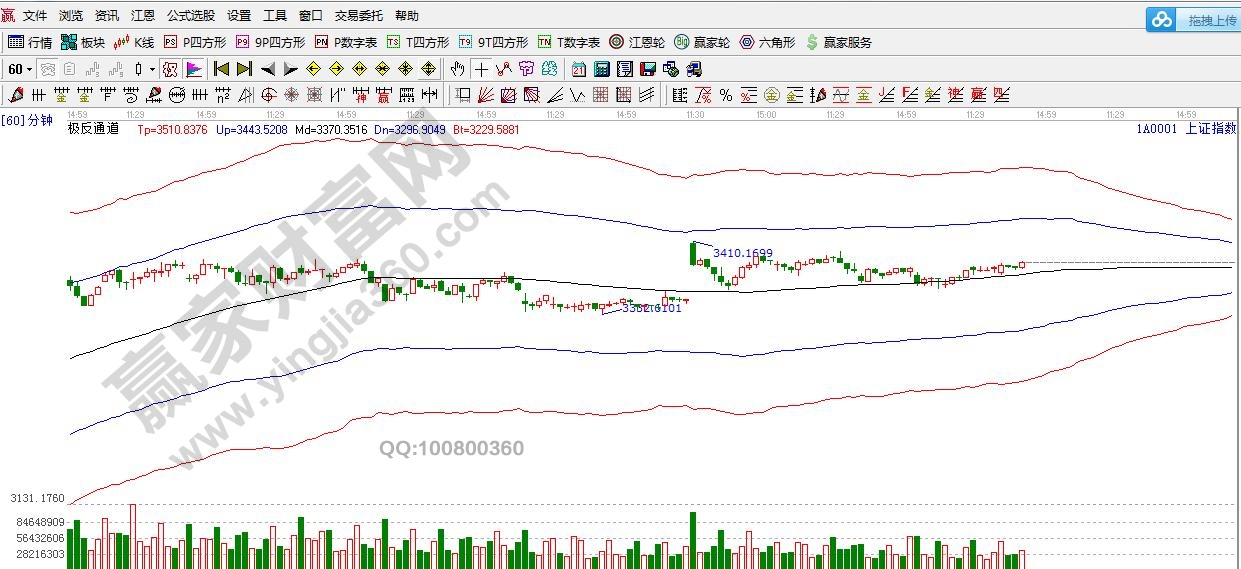Screen dimensions: 1241x569
Task: Click the save floppy disk icon
Action: (x=647, y=69)
